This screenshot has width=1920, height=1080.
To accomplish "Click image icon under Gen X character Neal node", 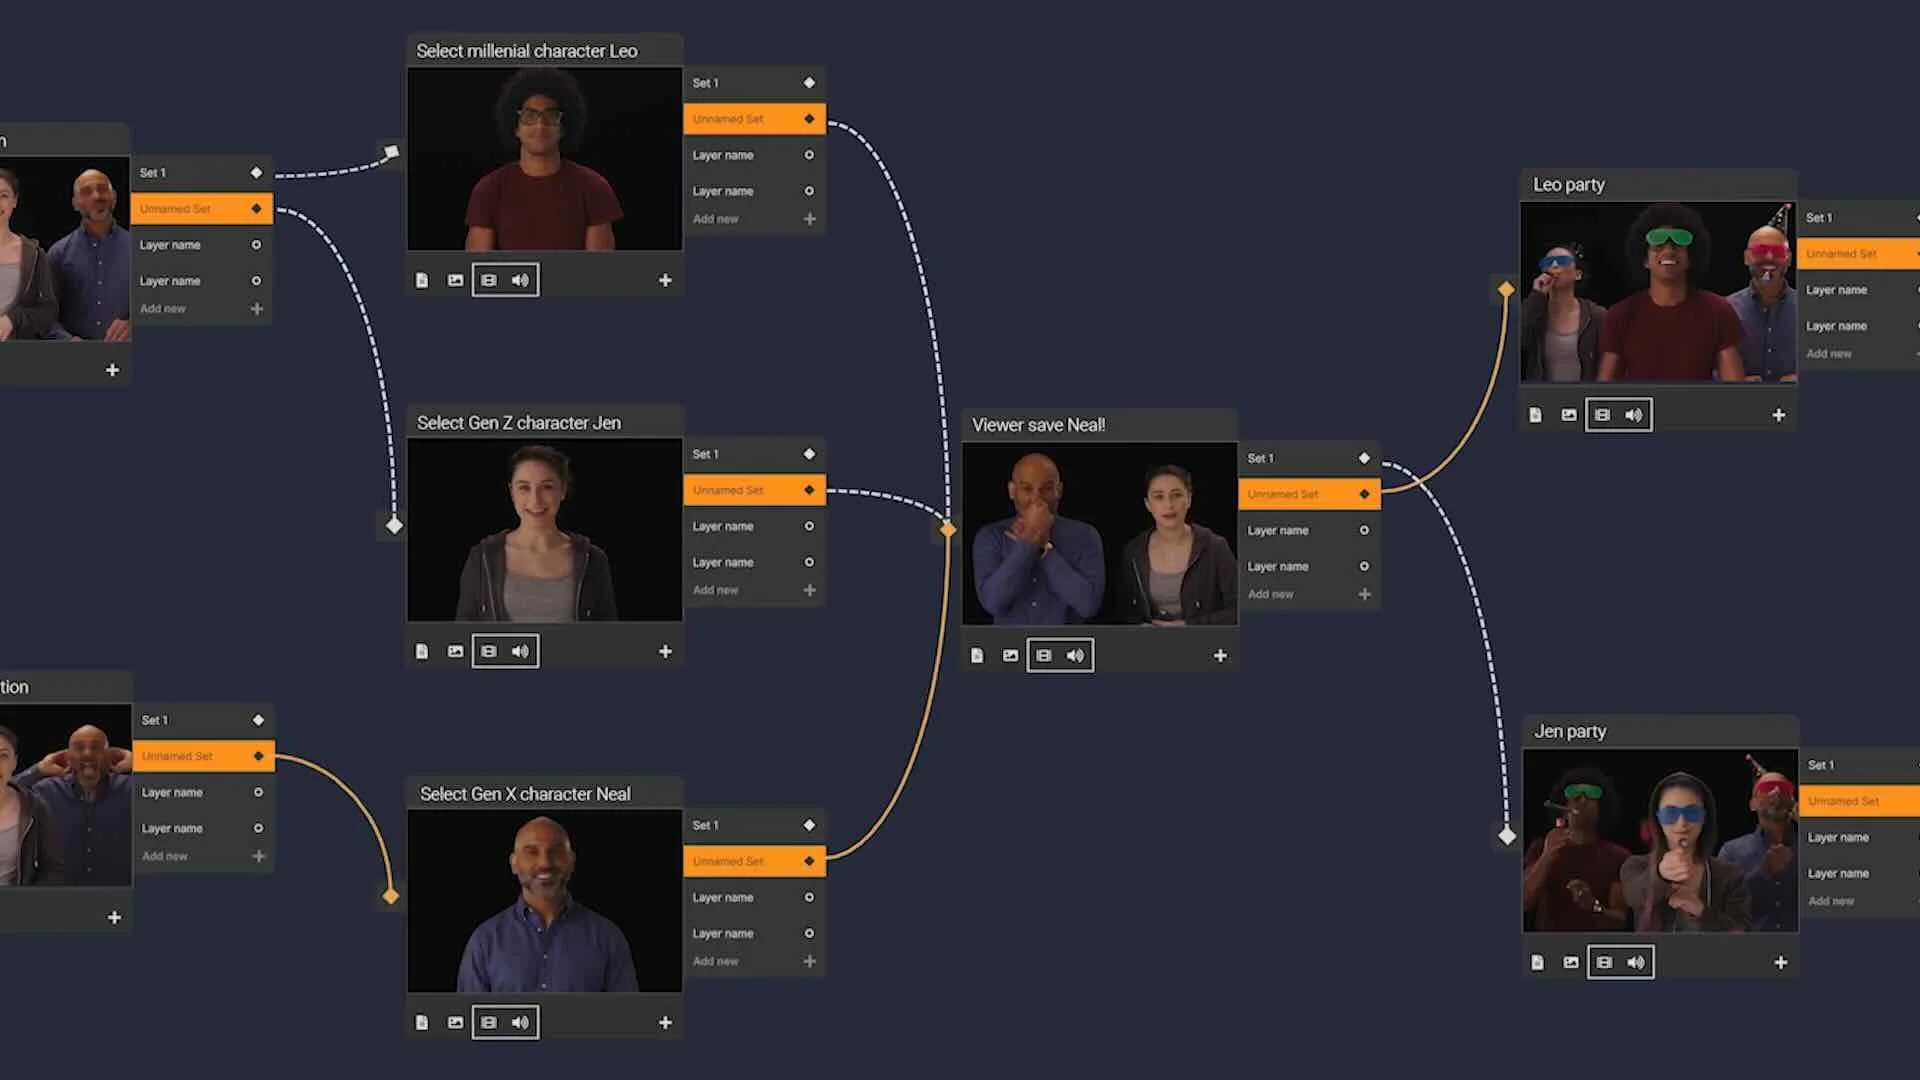I will click(x=455, y=1022).
